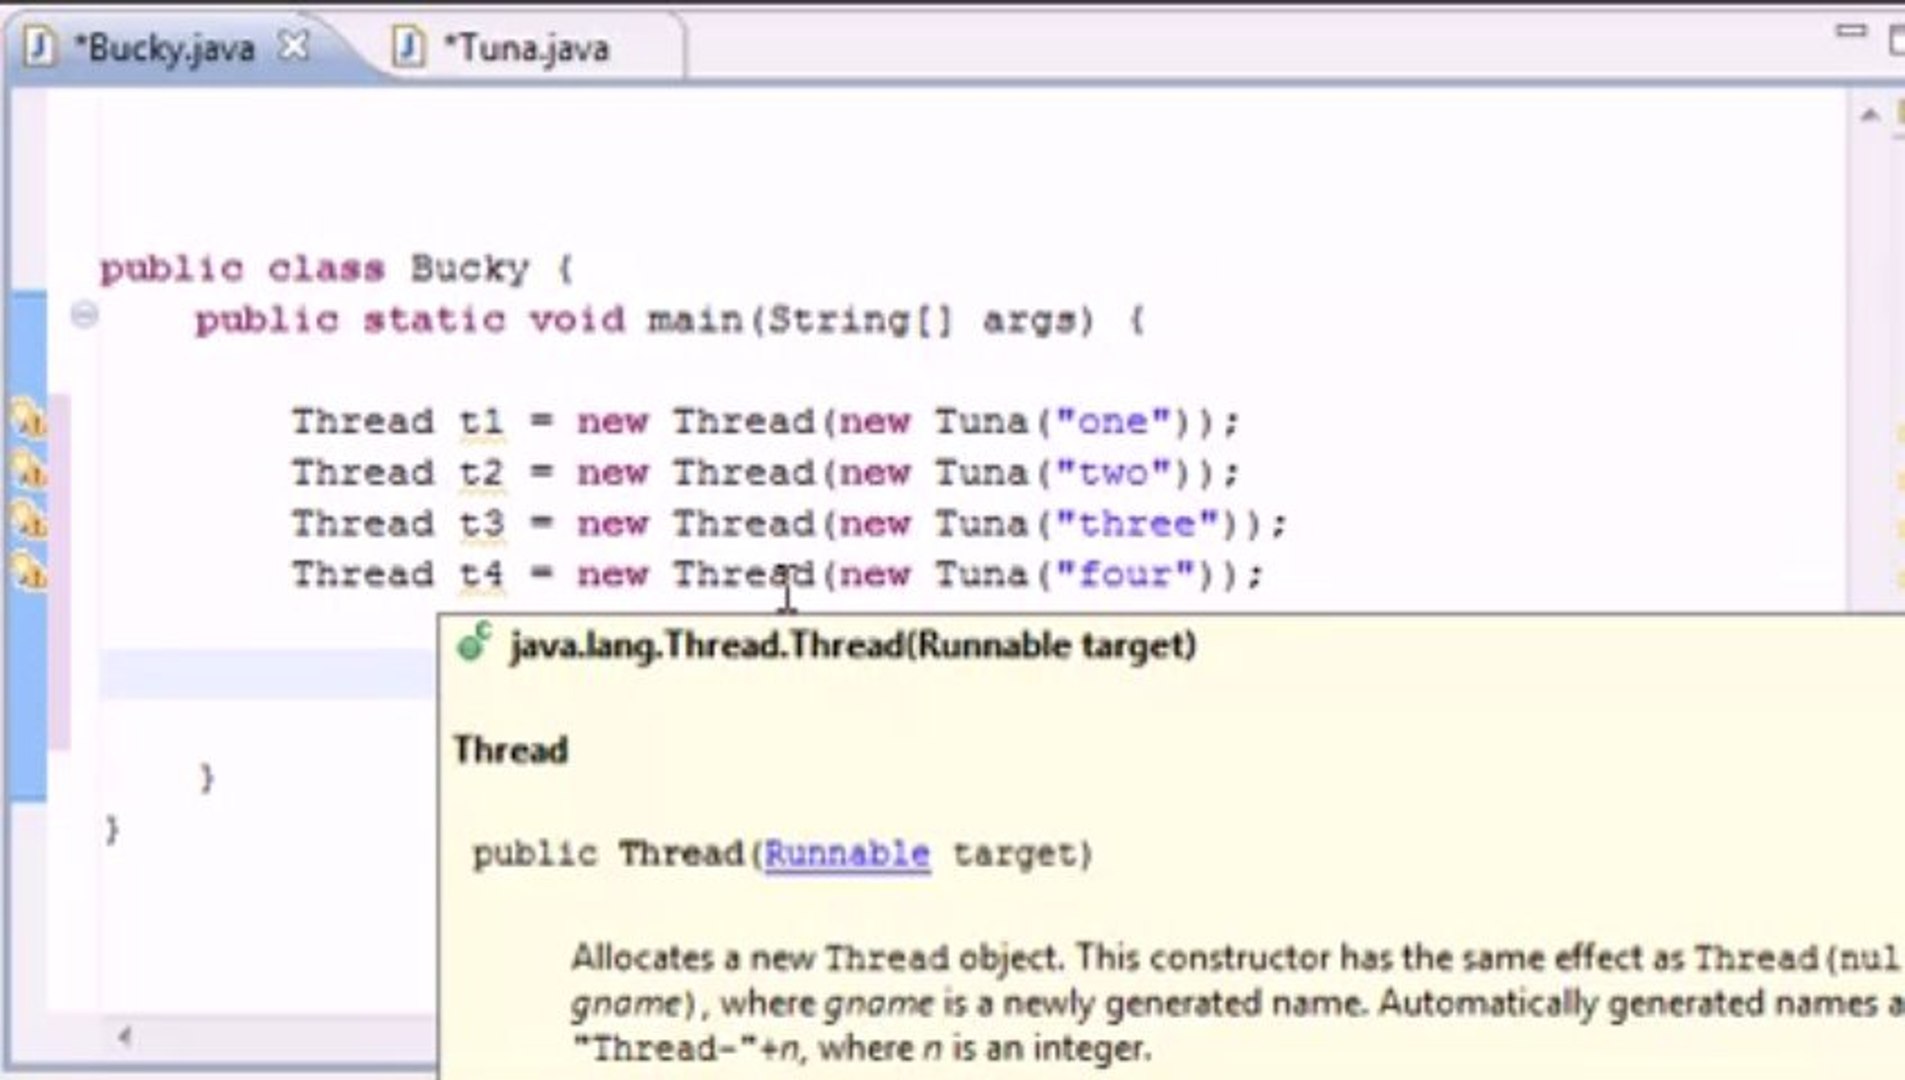Screen dimensions: 1905x1080
Task: Open the Tuna.java editor tab
Action: click(525, 48)
